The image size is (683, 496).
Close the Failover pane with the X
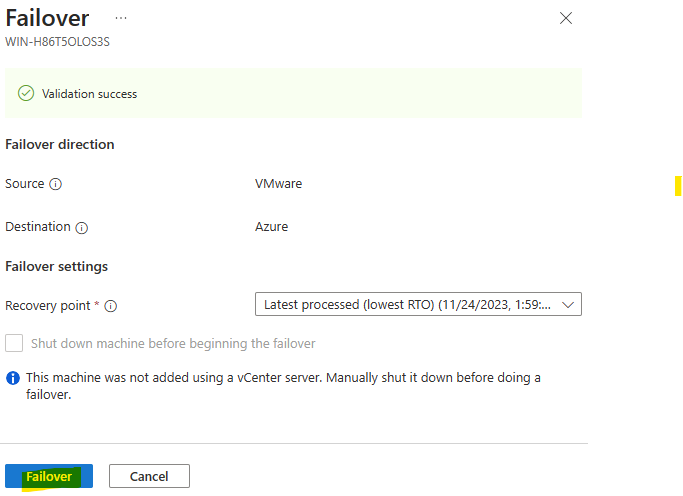coord(565,18)
